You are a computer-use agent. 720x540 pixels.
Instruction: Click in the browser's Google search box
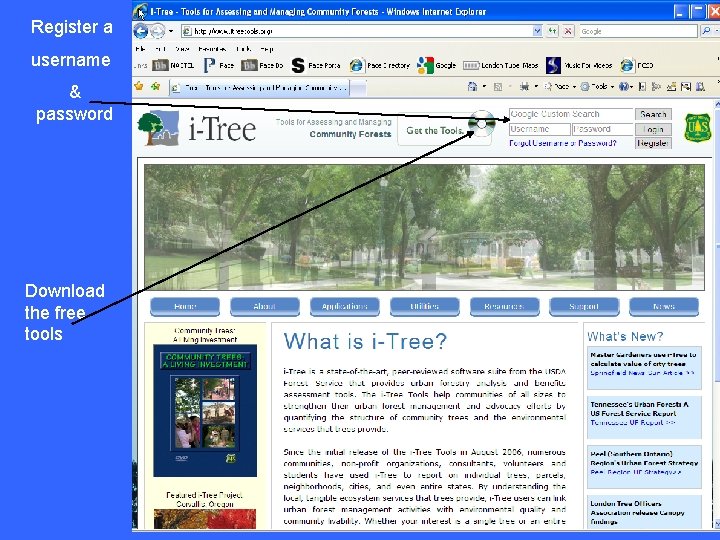pyautogui.click(x=638, y=31)
